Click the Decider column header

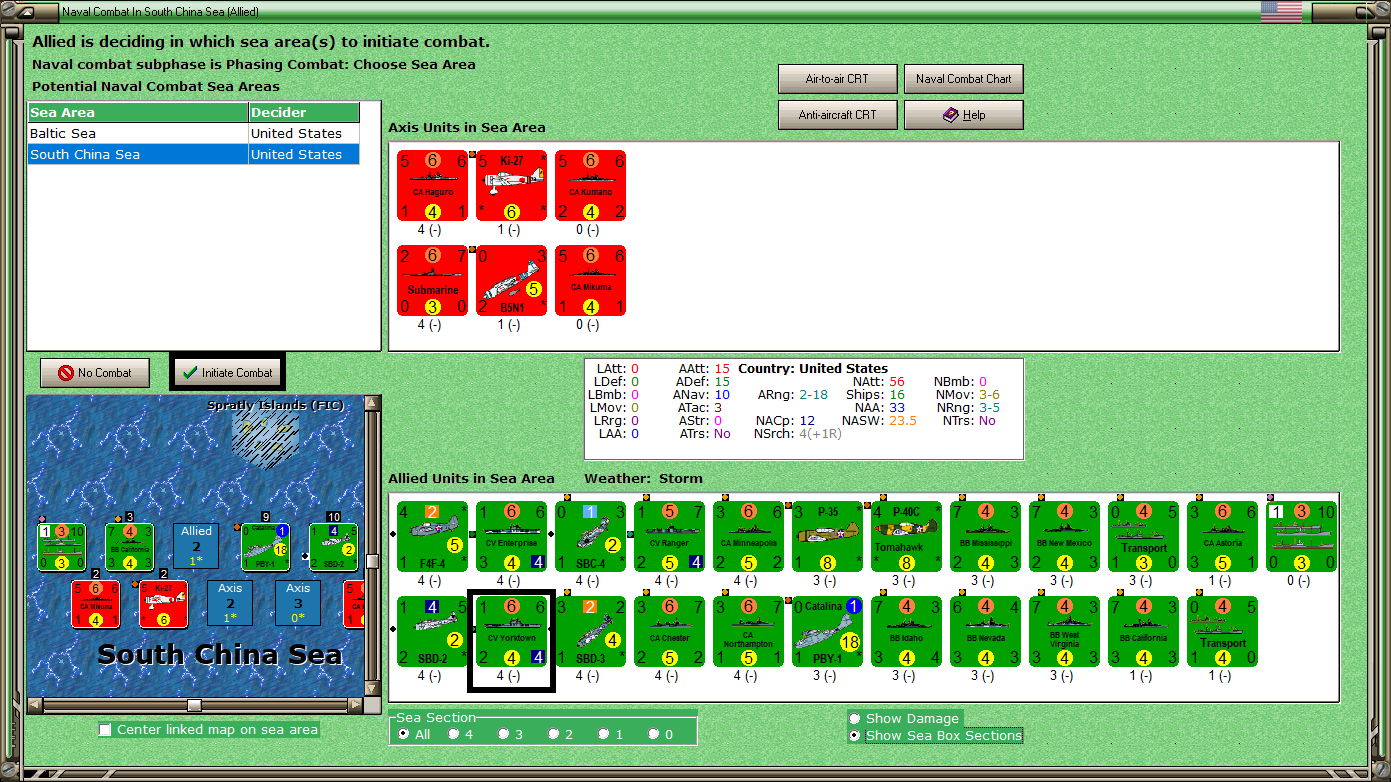point(304,112)
